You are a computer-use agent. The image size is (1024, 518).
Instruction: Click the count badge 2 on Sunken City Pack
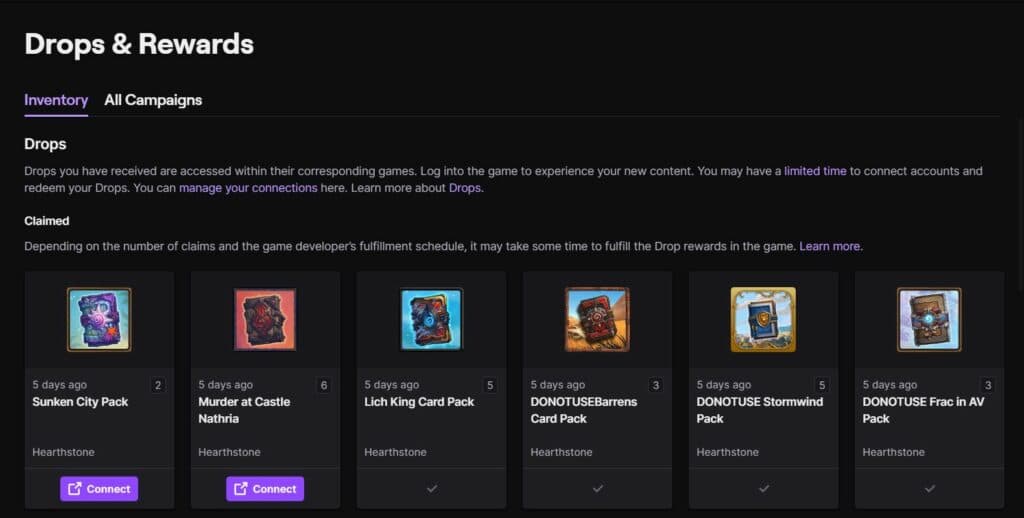pyautogui.click(x=158, y=385)
